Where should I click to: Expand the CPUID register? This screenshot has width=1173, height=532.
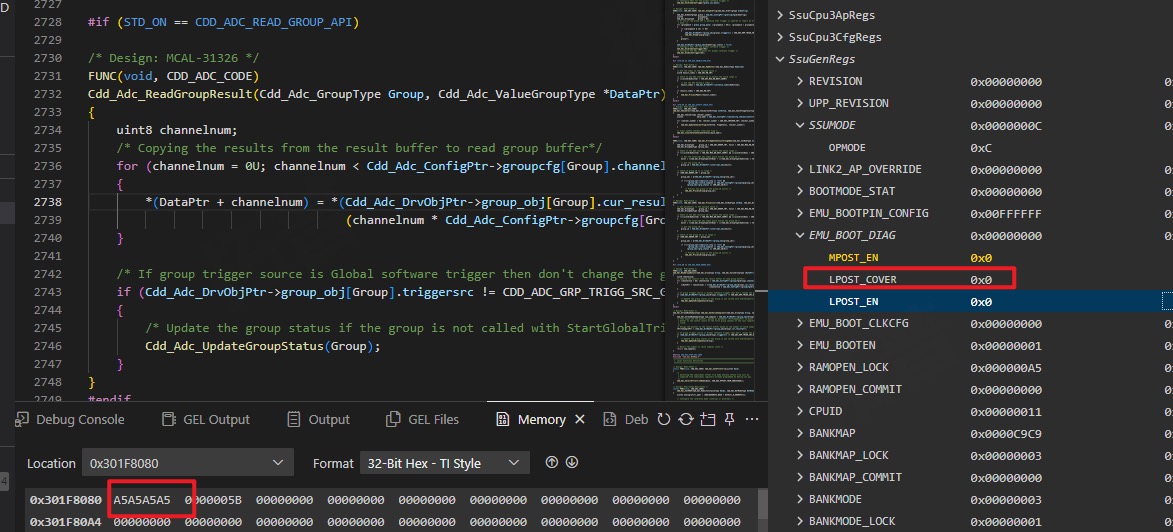[800, 412]
